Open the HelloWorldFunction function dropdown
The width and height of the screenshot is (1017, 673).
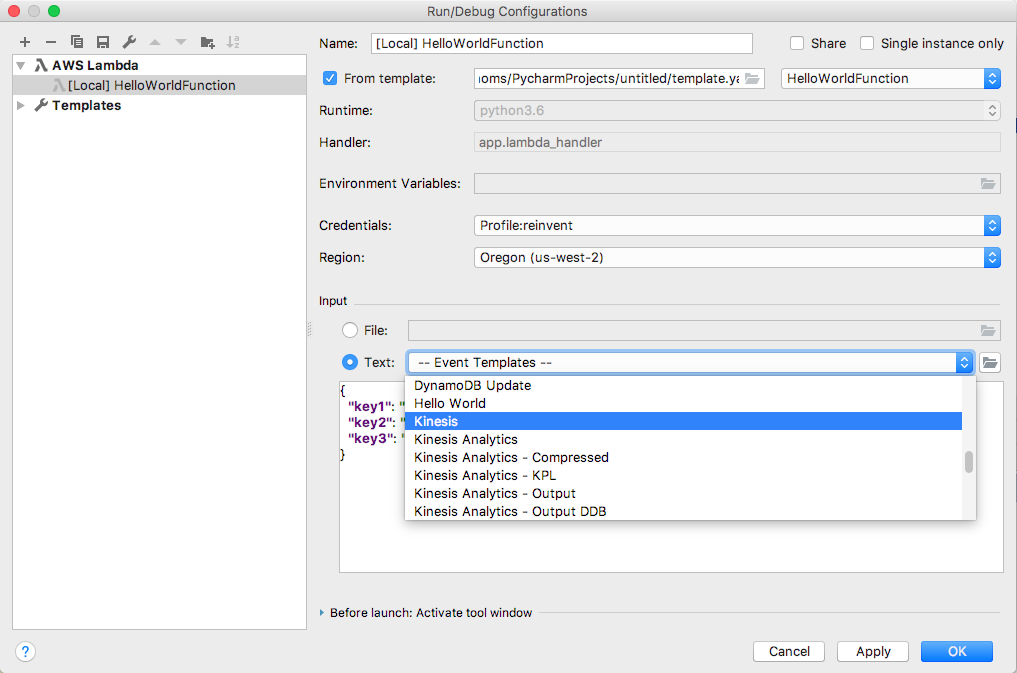[x=891, y=78]
